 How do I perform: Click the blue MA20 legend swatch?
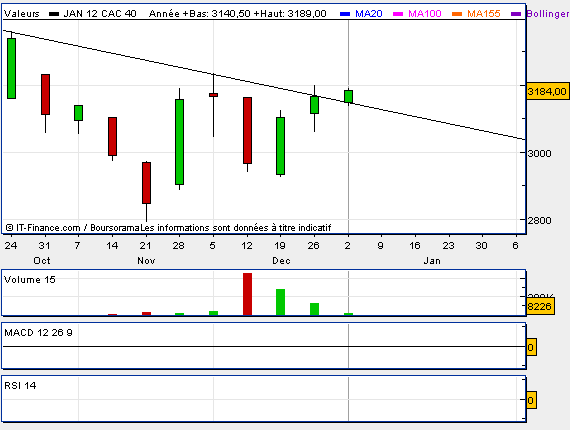pos(345,14)
